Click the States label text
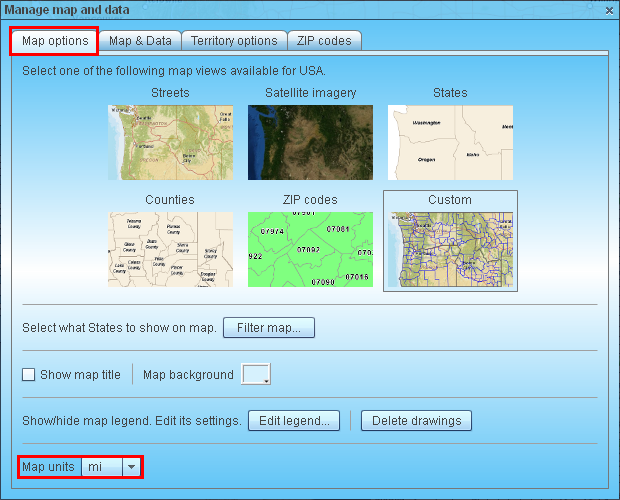Image resolution: width=620 pixels, height=500 pixels. point(450,93)
